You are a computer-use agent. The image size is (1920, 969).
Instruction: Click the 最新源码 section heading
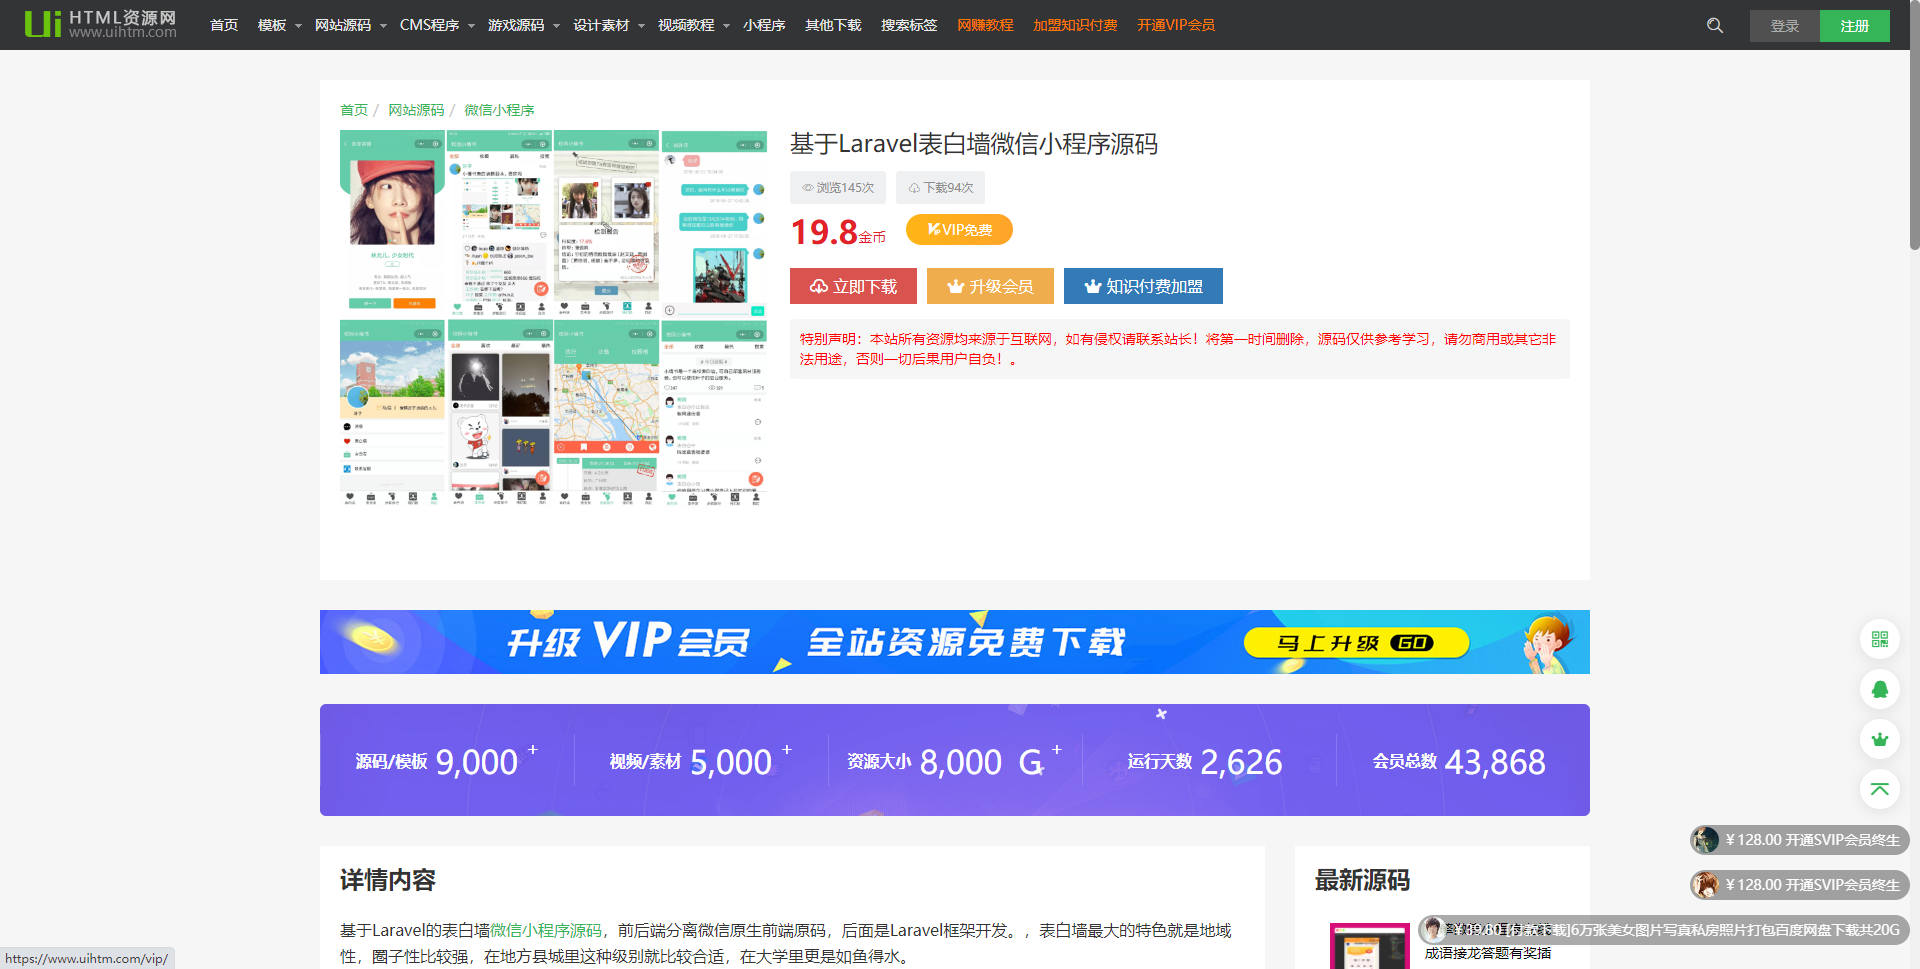(1362, 880)
